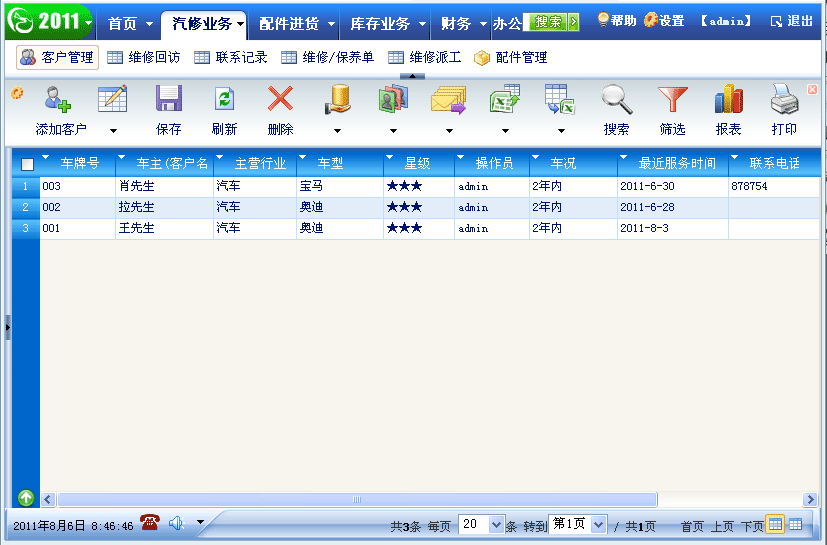Click the horizontal scrollbar thumb
The image size is (827, 545).
pyautogui.click(x=357, y=499)
